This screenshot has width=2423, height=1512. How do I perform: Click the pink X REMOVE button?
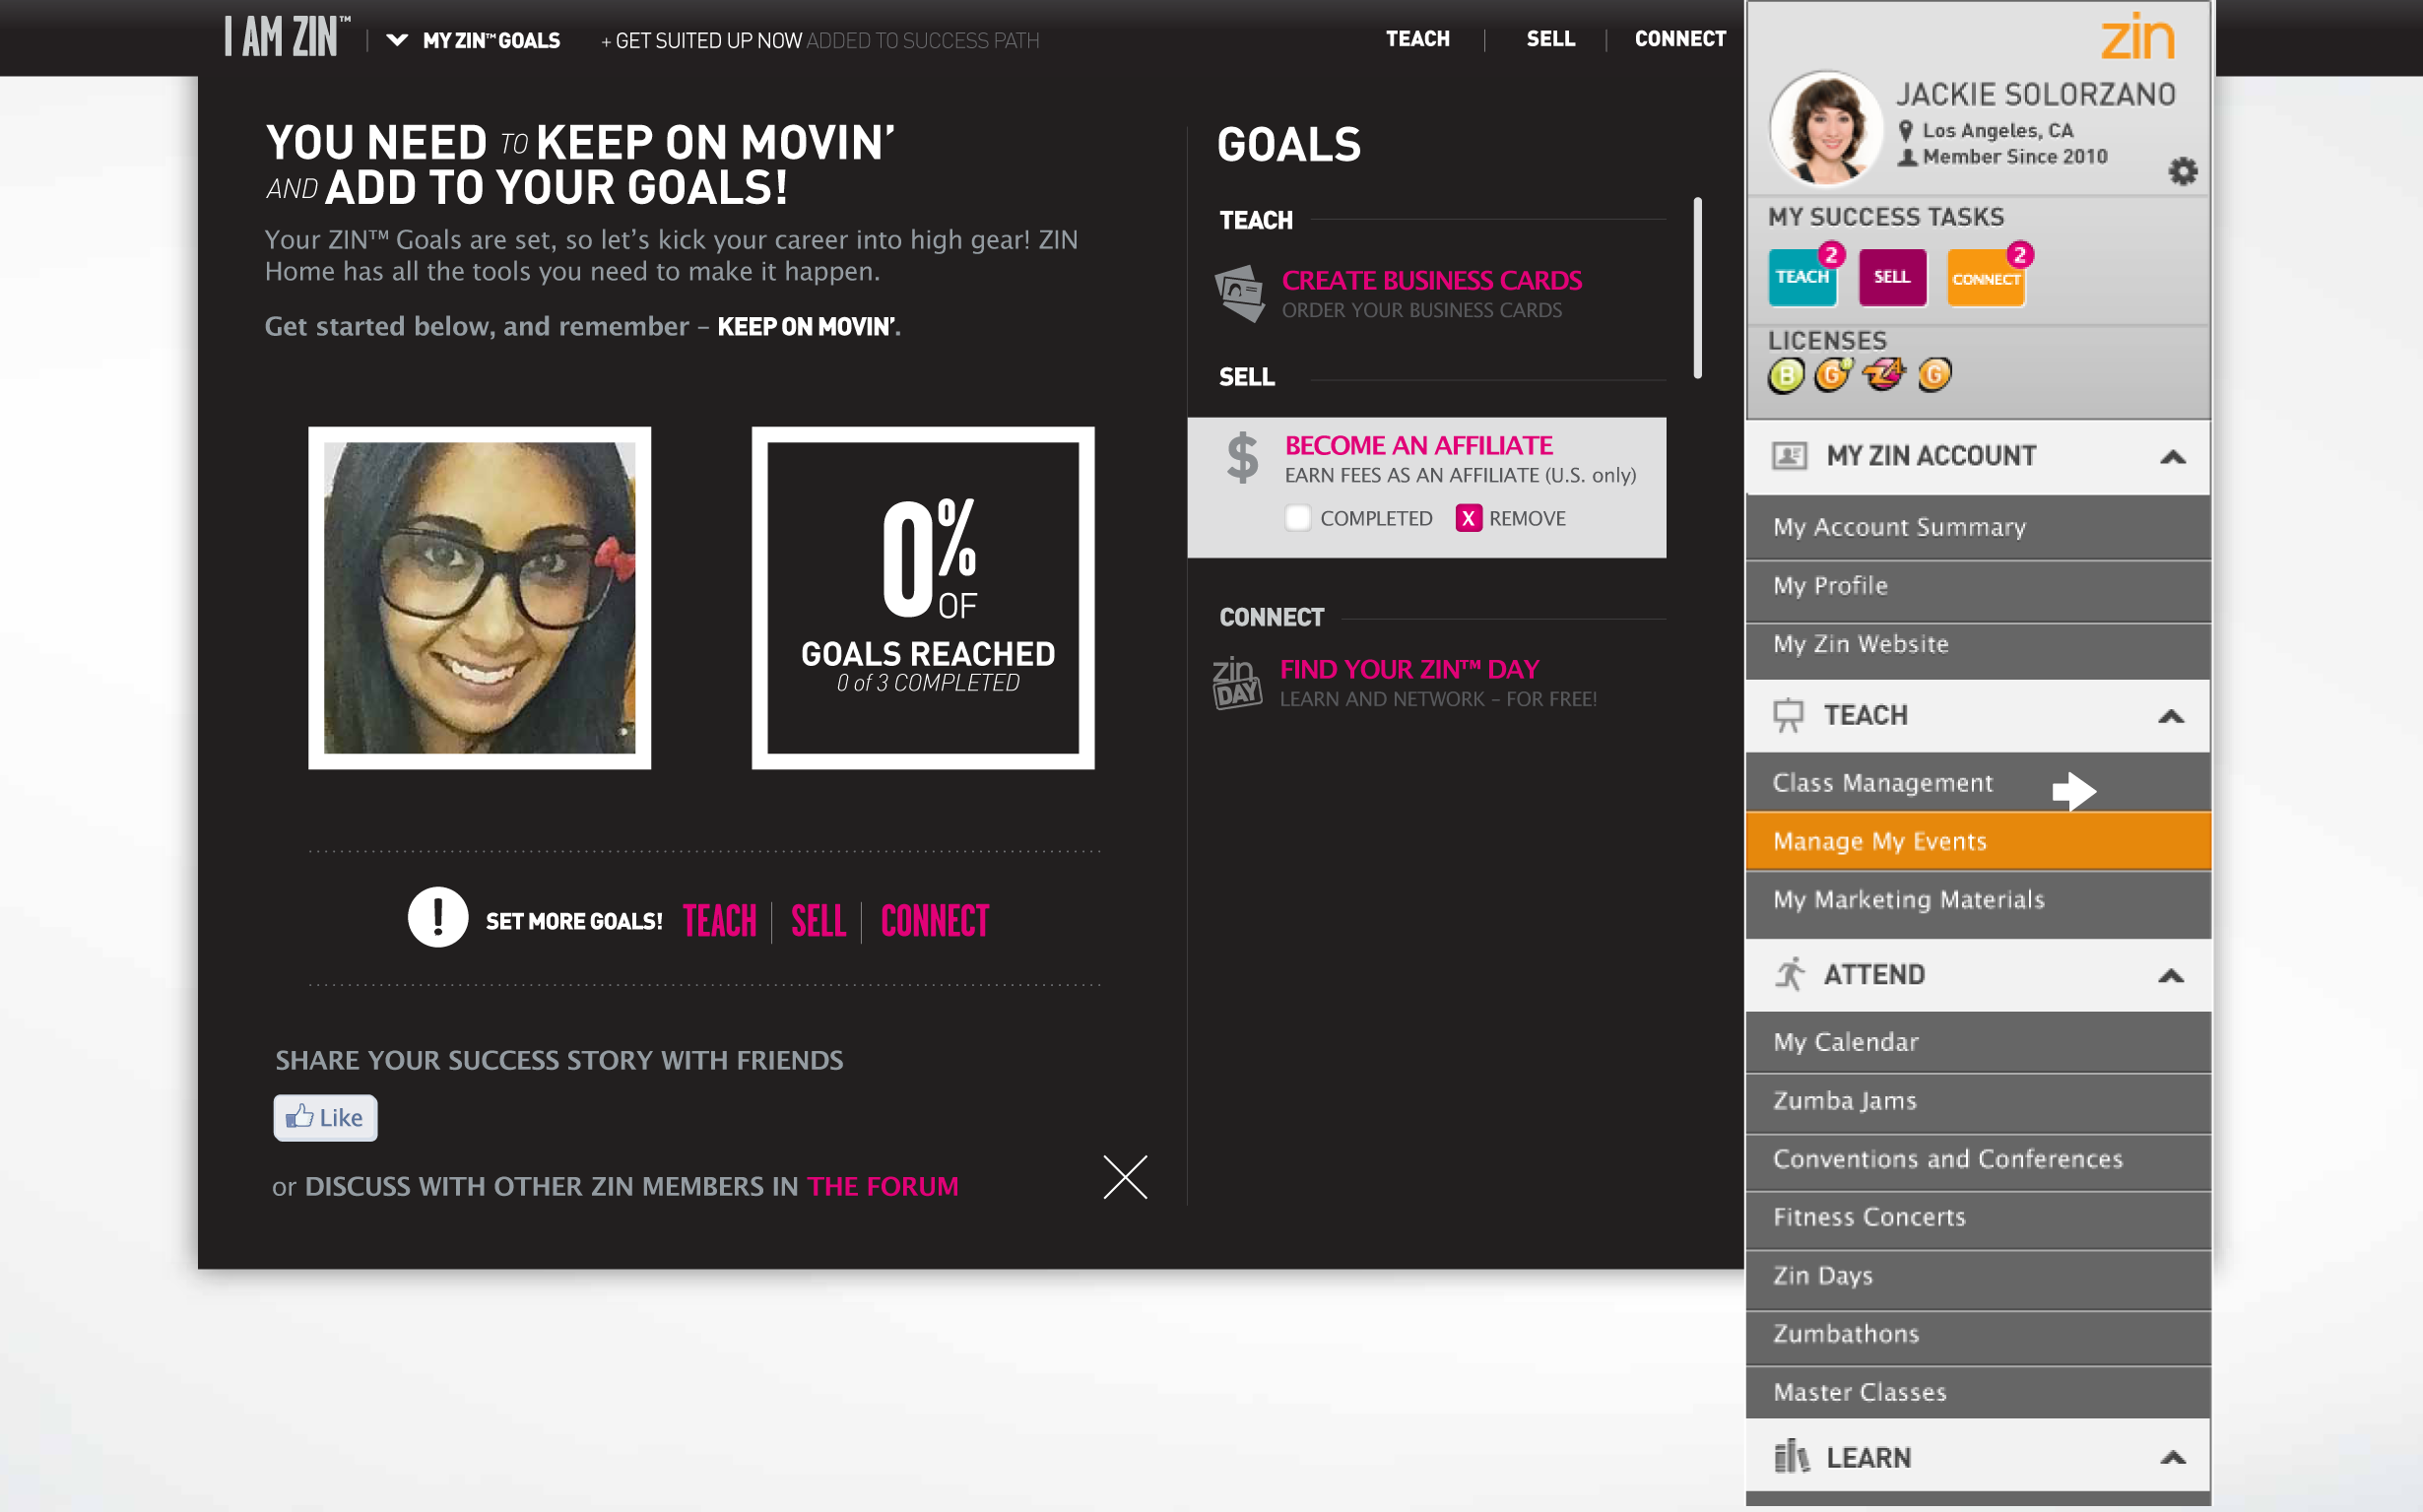click(1468, 518)
